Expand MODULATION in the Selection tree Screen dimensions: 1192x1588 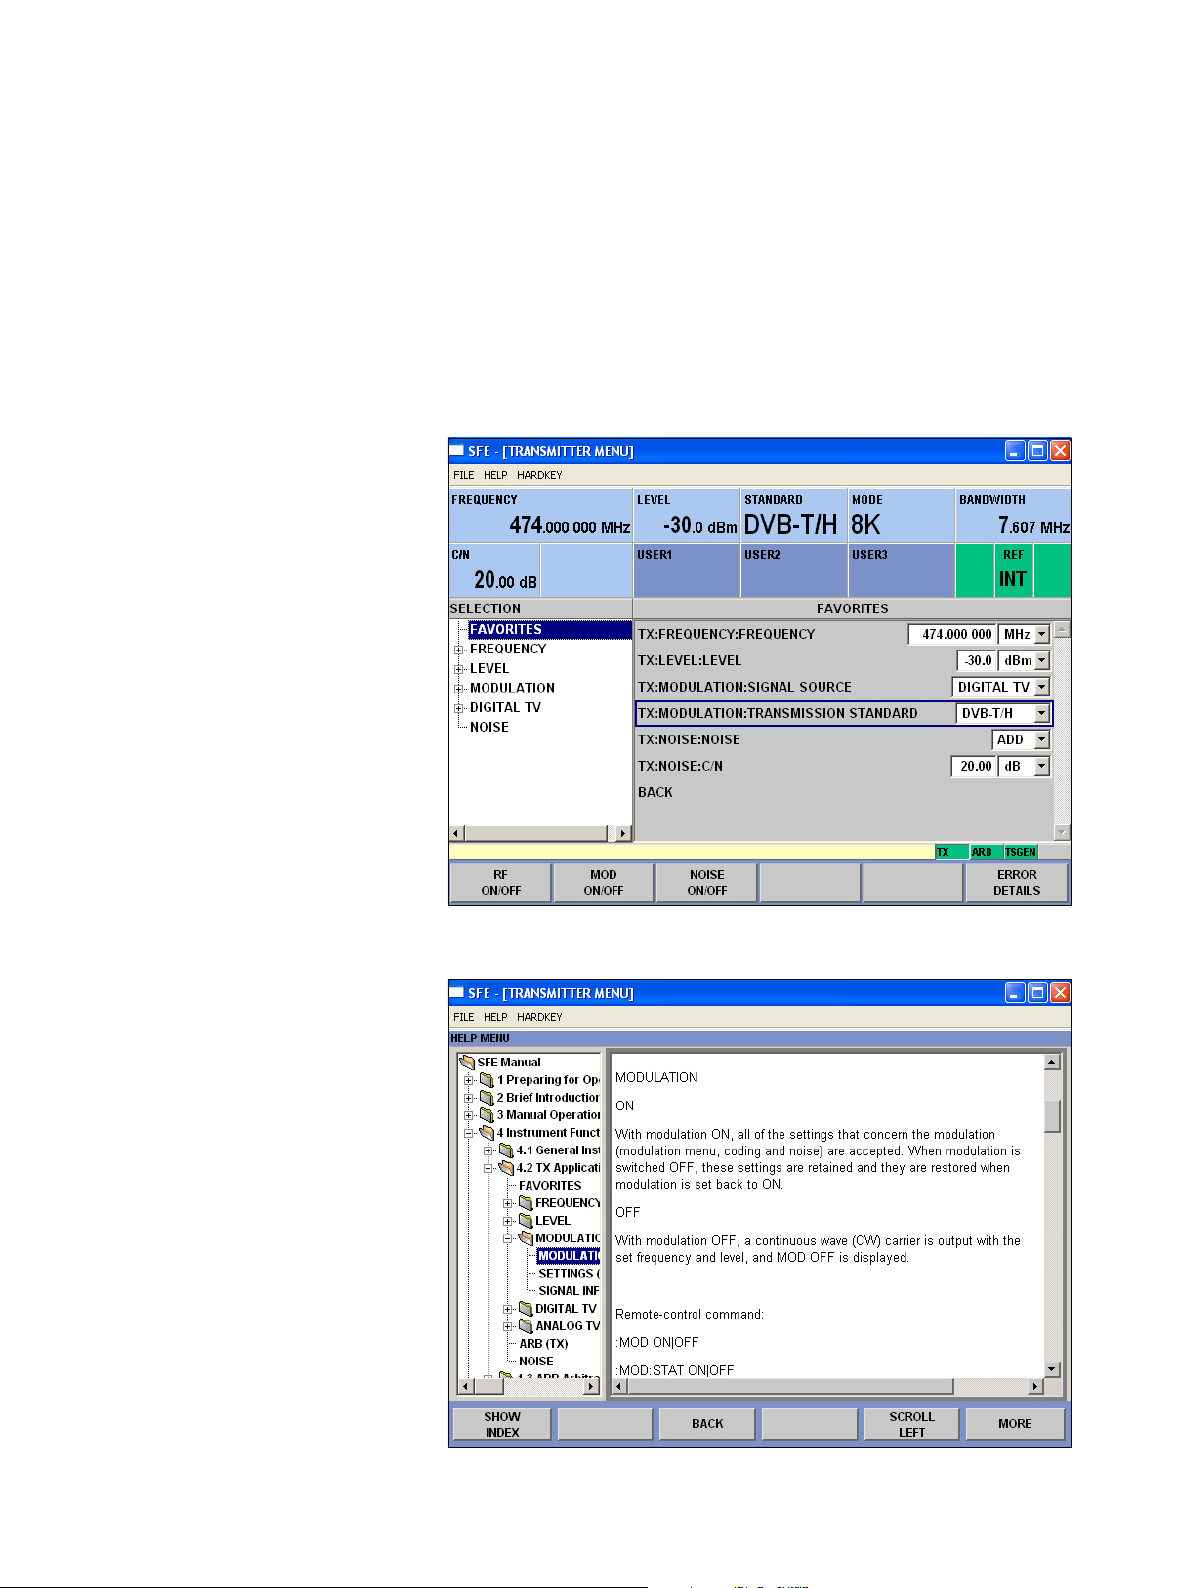coord(459,689)
